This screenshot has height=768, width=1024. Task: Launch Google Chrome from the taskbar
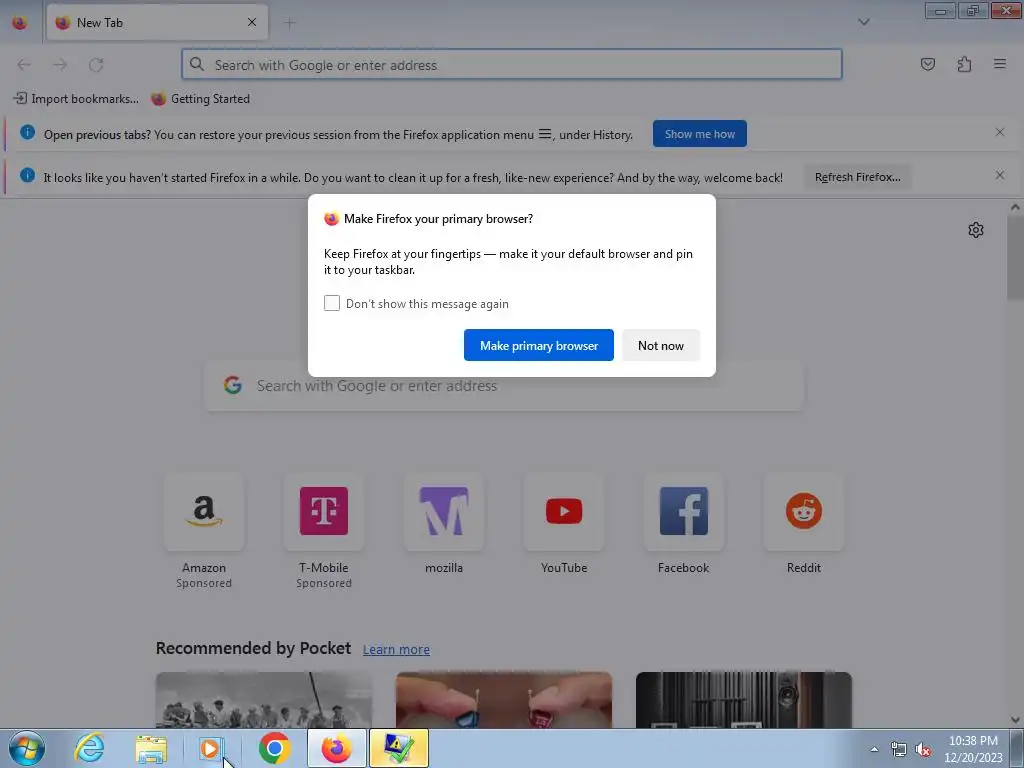tap(274, 748)
